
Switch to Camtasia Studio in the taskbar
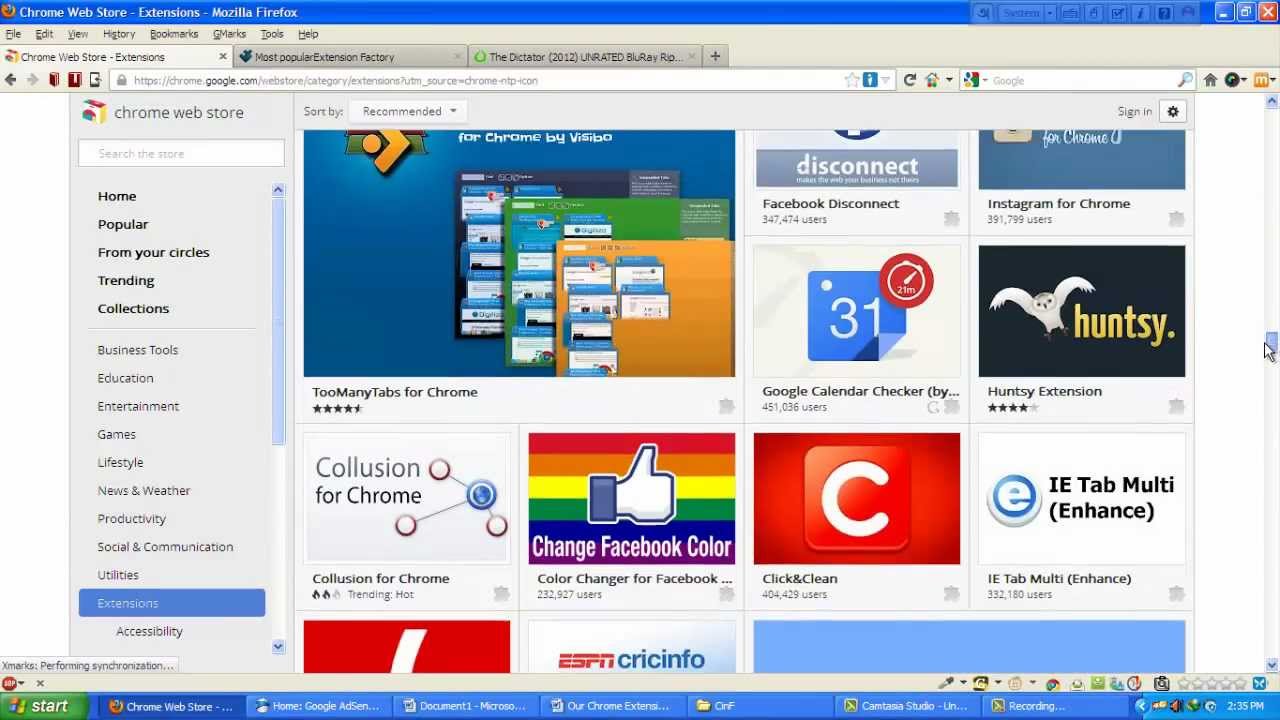coord(905,706)
